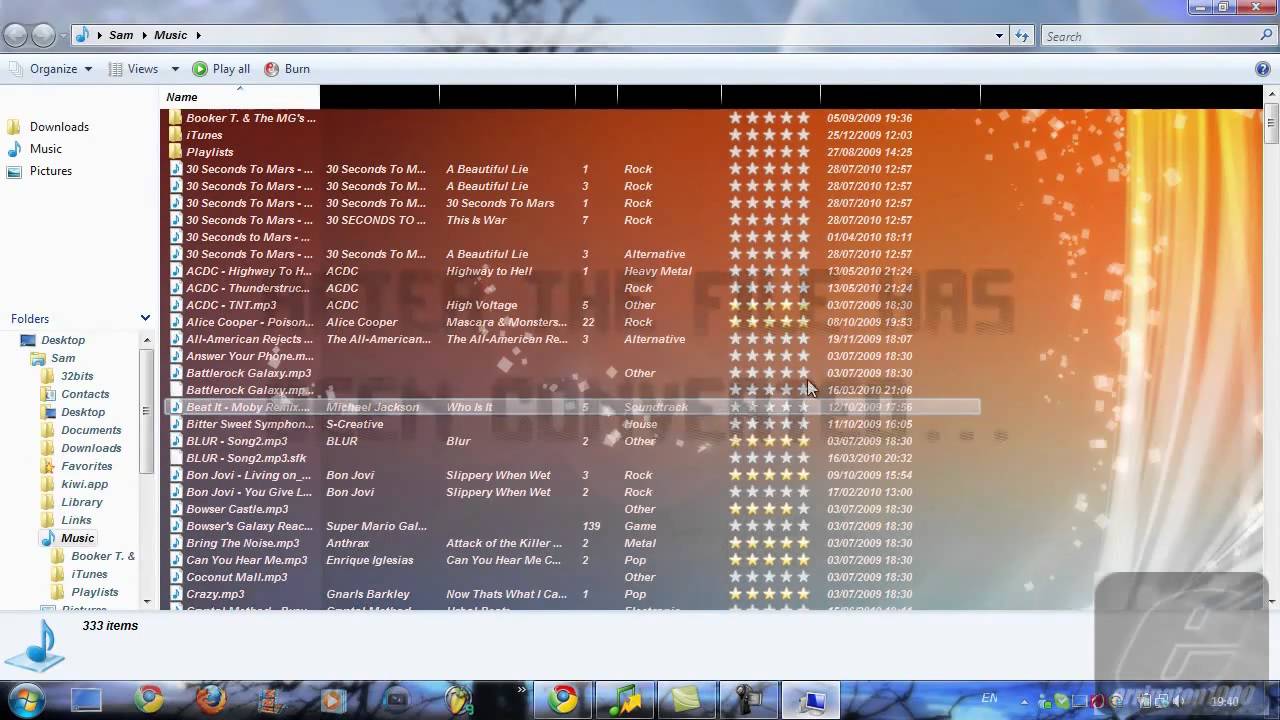
Task: Click the Windows Start orb
Action: 26,699
